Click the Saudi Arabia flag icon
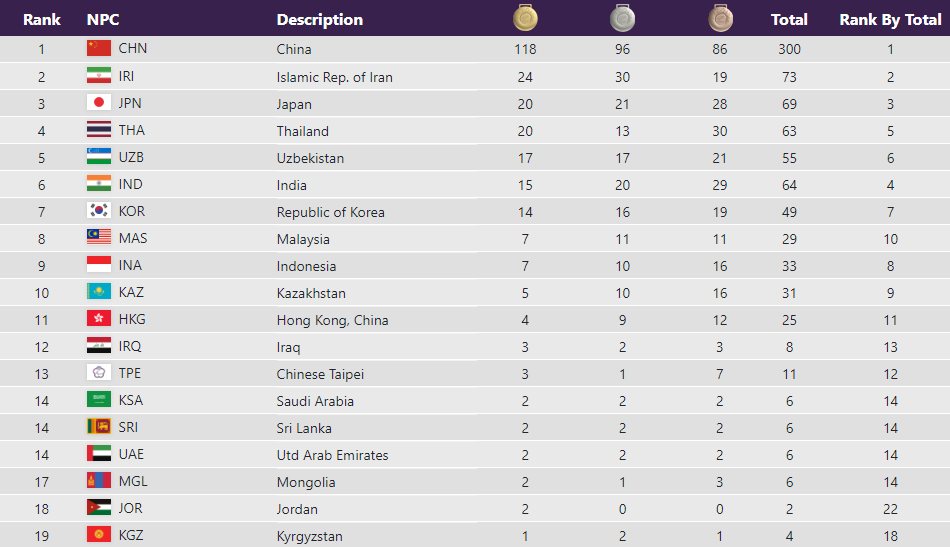Viewport: 950px width, 547px height. tap(99, 400)
